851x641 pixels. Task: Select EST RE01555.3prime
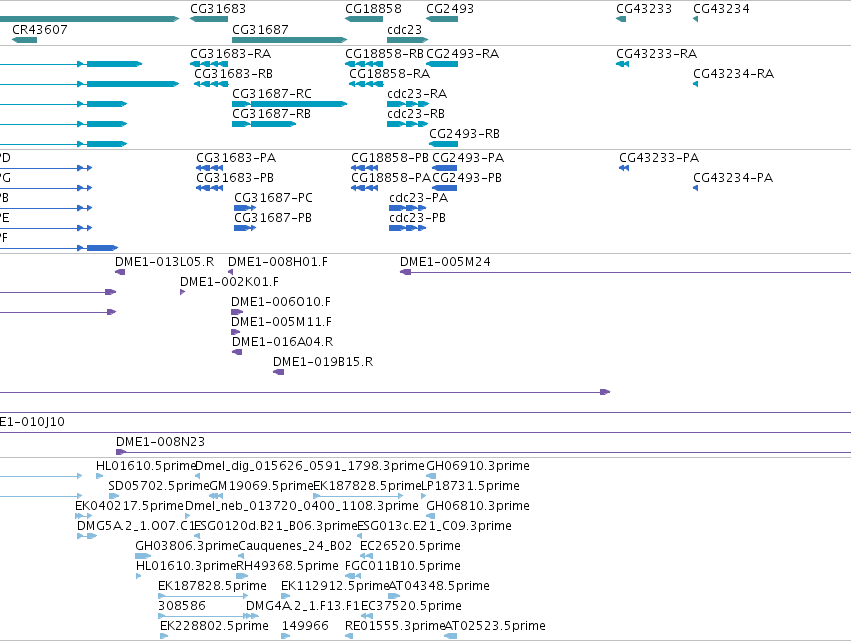(349, 636)
